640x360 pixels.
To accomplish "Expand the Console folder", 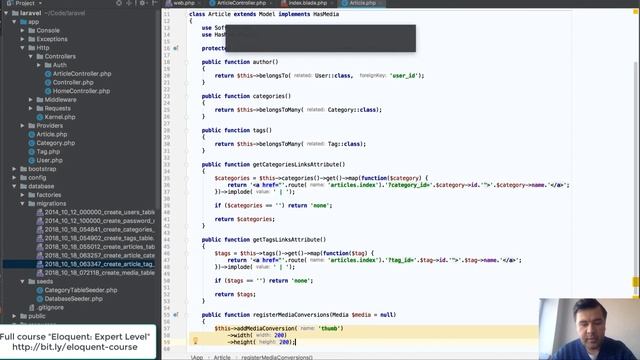I will click(x=22, y=31).
